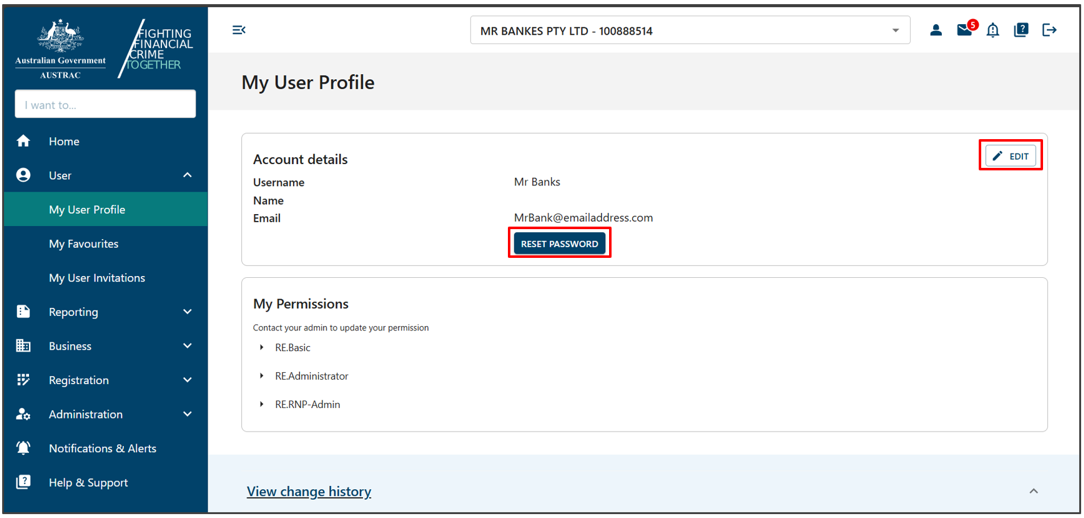Expand the Reporting menu chevron
The image size is (1084, 518).
187,312
